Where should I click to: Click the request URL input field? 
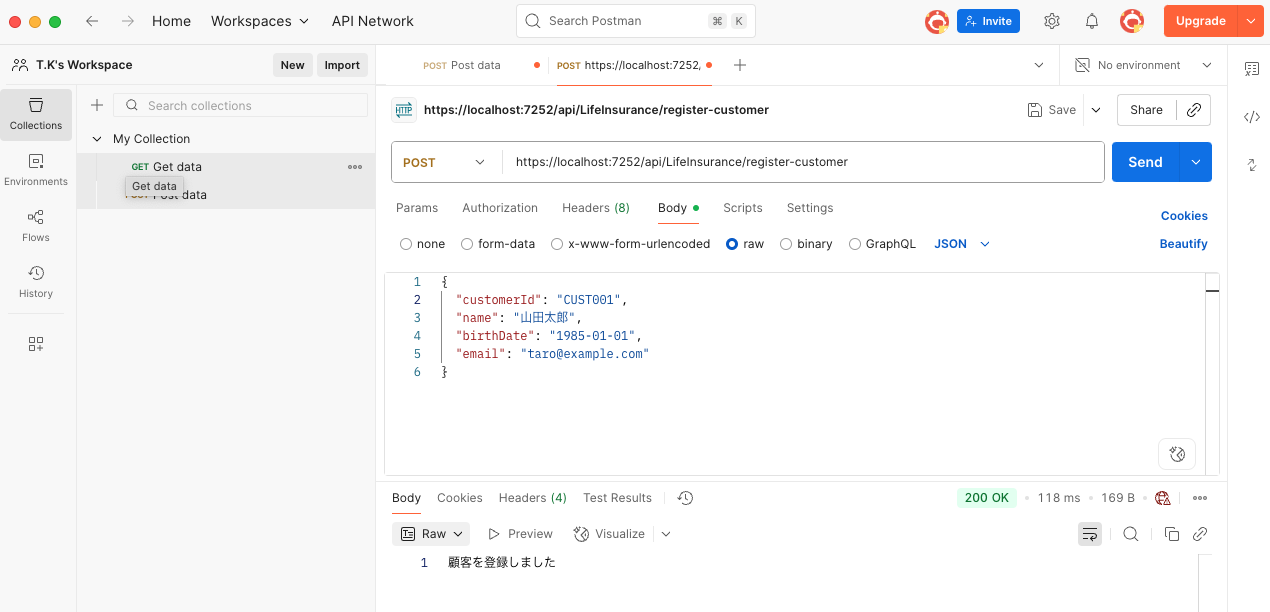tap(800, 162)
